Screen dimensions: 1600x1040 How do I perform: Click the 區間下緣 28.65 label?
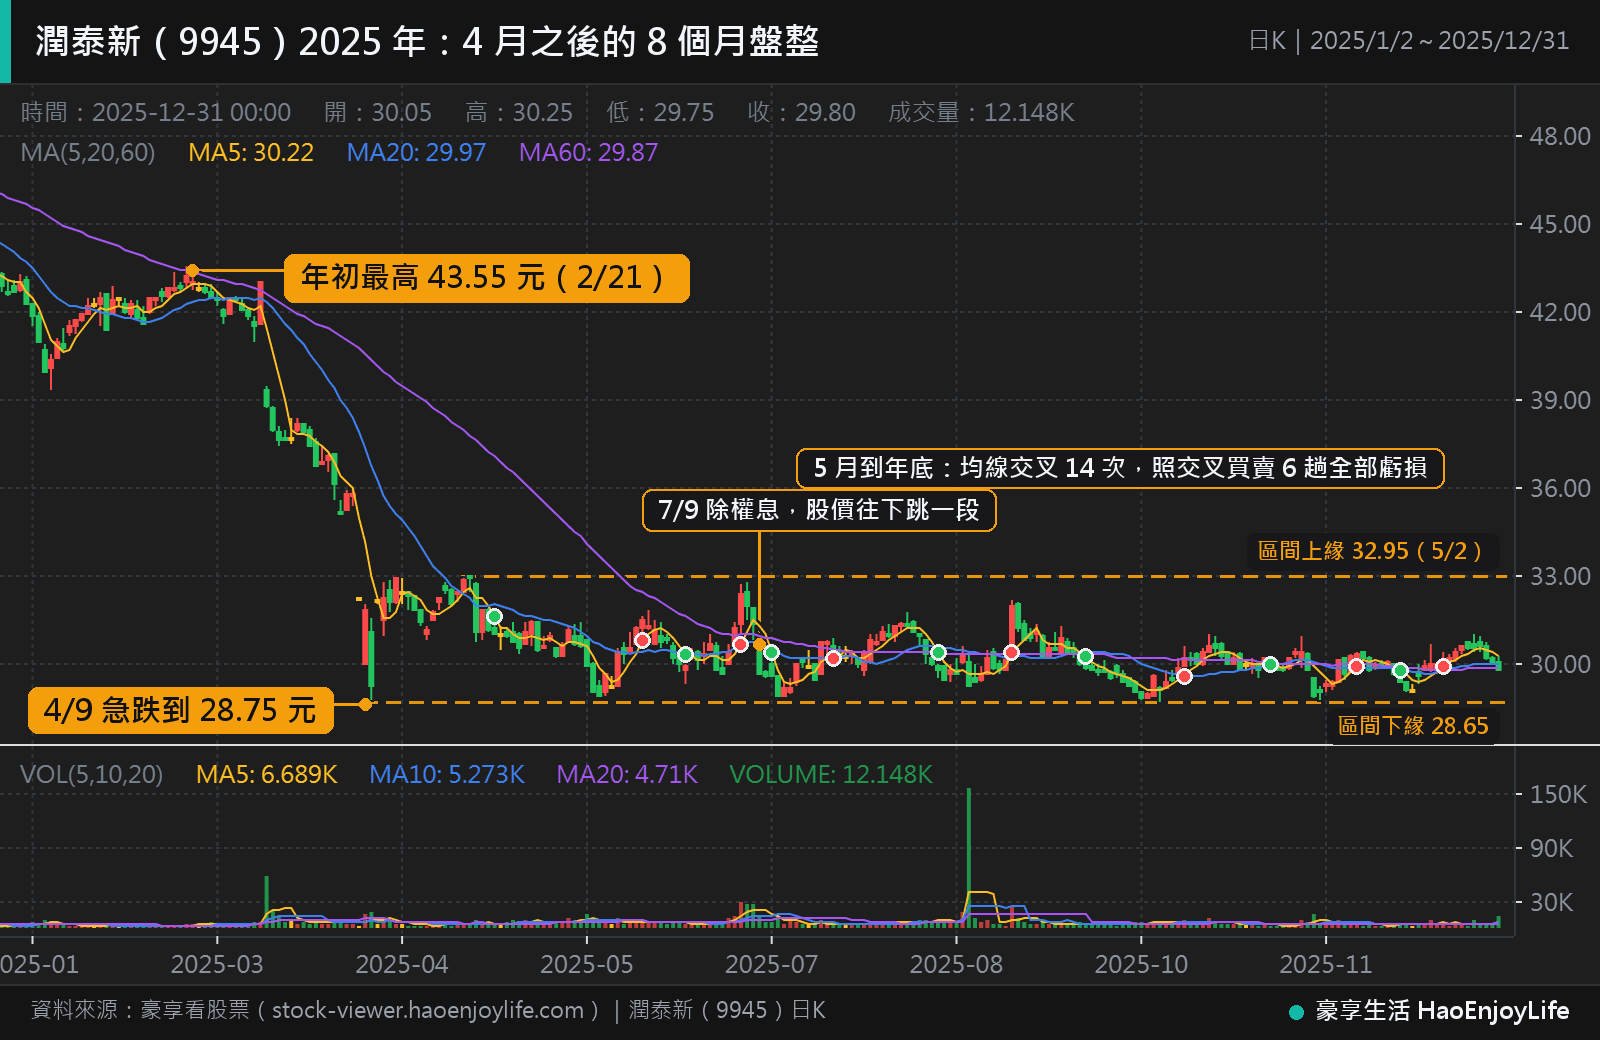(x=1413, y=726)
